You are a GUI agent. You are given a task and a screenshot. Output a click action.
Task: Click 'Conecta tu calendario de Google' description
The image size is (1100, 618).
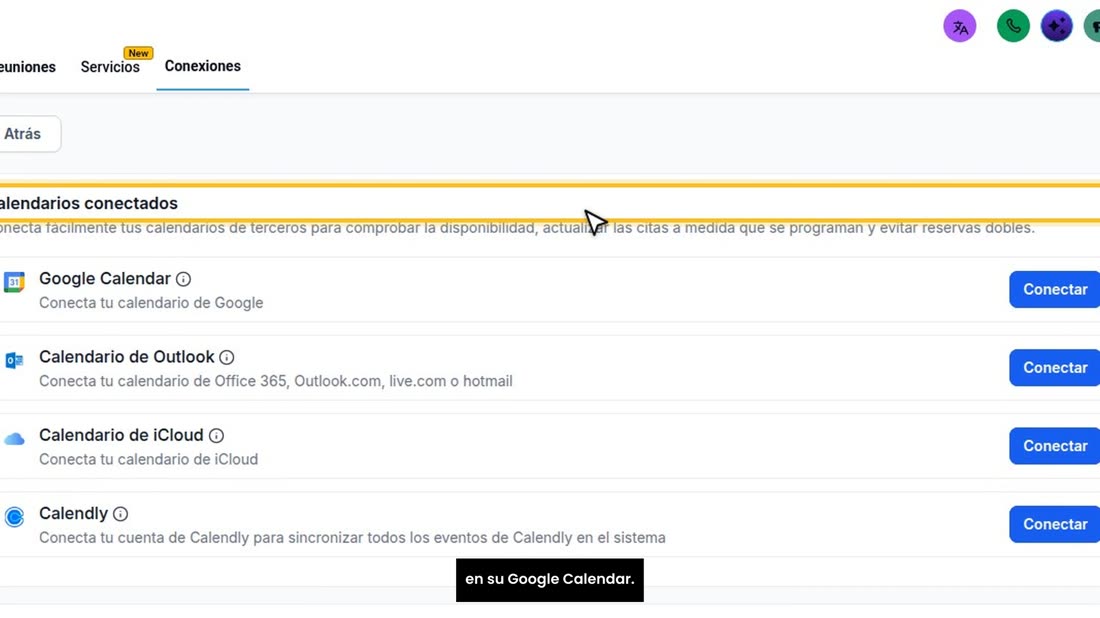[x=151, y=302]
